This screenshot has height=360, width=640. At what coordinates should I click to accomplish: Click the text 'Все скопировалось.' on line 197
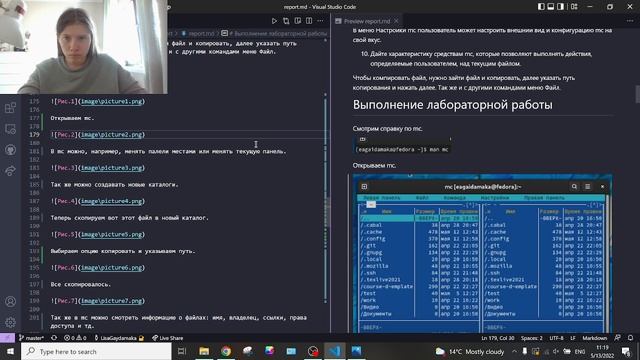coord(80,284)
